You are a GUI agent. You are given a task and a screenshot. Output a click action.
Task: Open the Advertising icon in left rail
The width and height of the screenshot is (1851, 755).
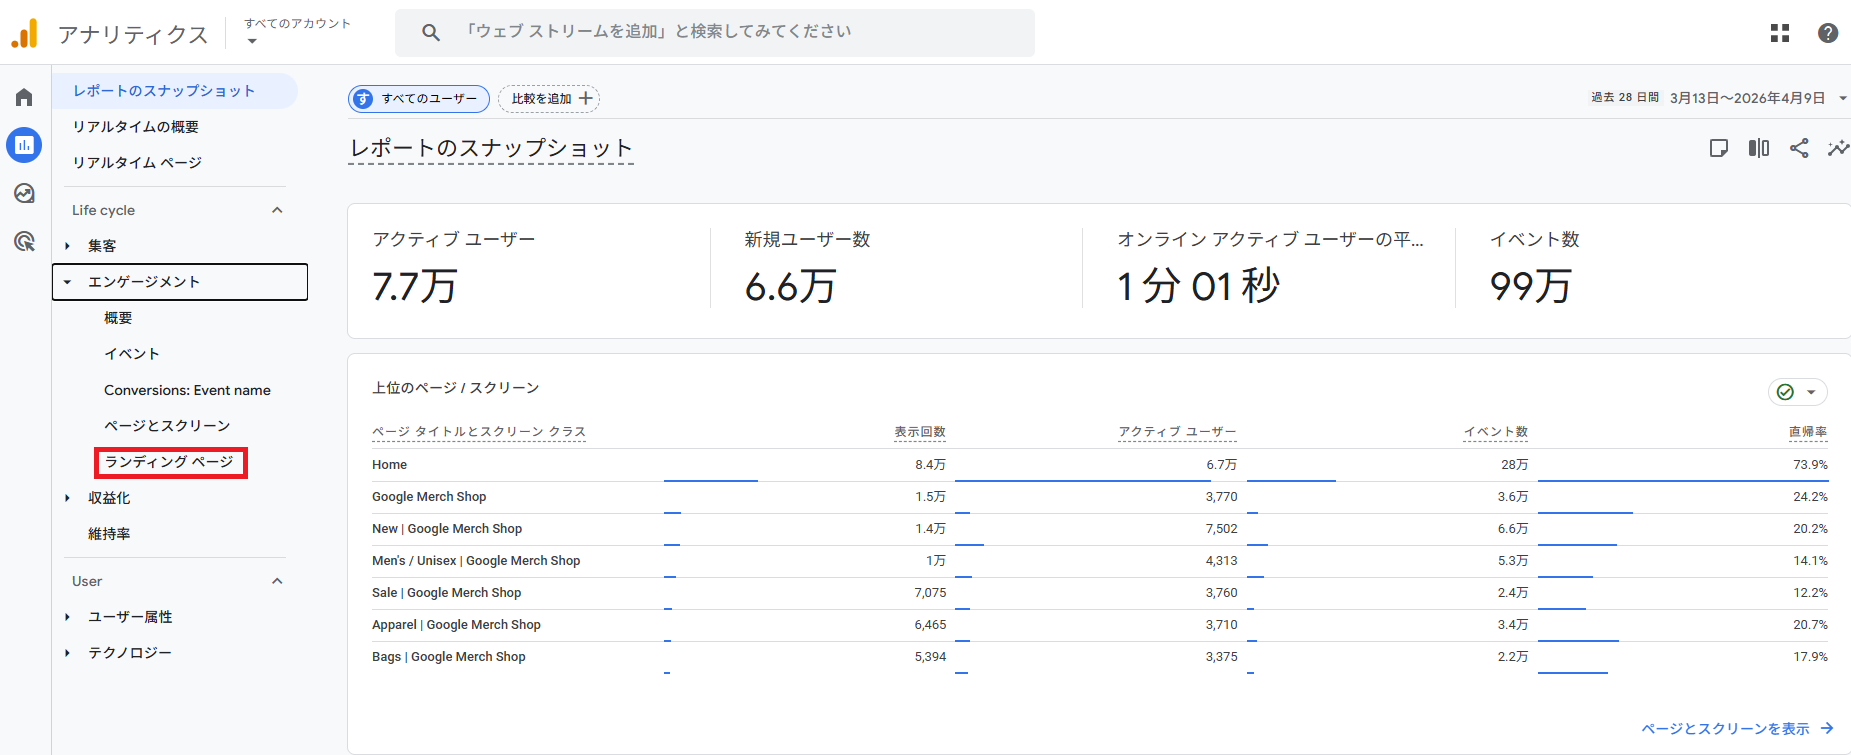click(24, 241)
